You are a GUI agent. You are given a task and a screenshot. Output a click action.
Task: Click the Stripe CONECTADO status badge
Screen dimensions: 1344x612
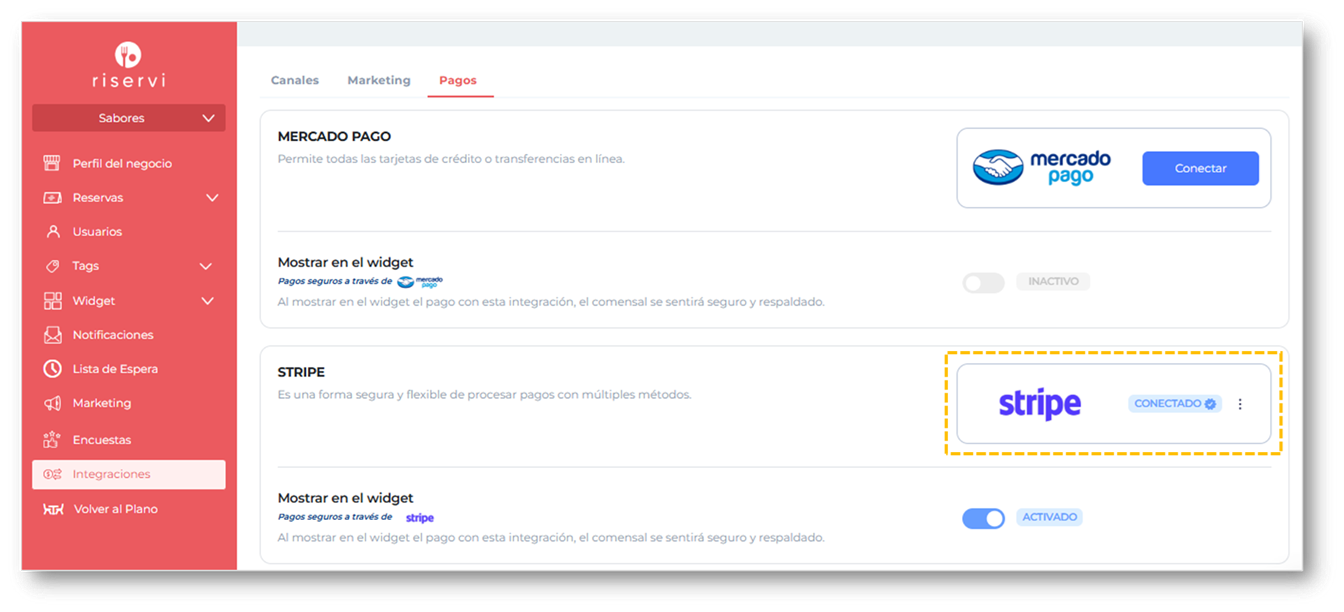tap(1175, 404)
